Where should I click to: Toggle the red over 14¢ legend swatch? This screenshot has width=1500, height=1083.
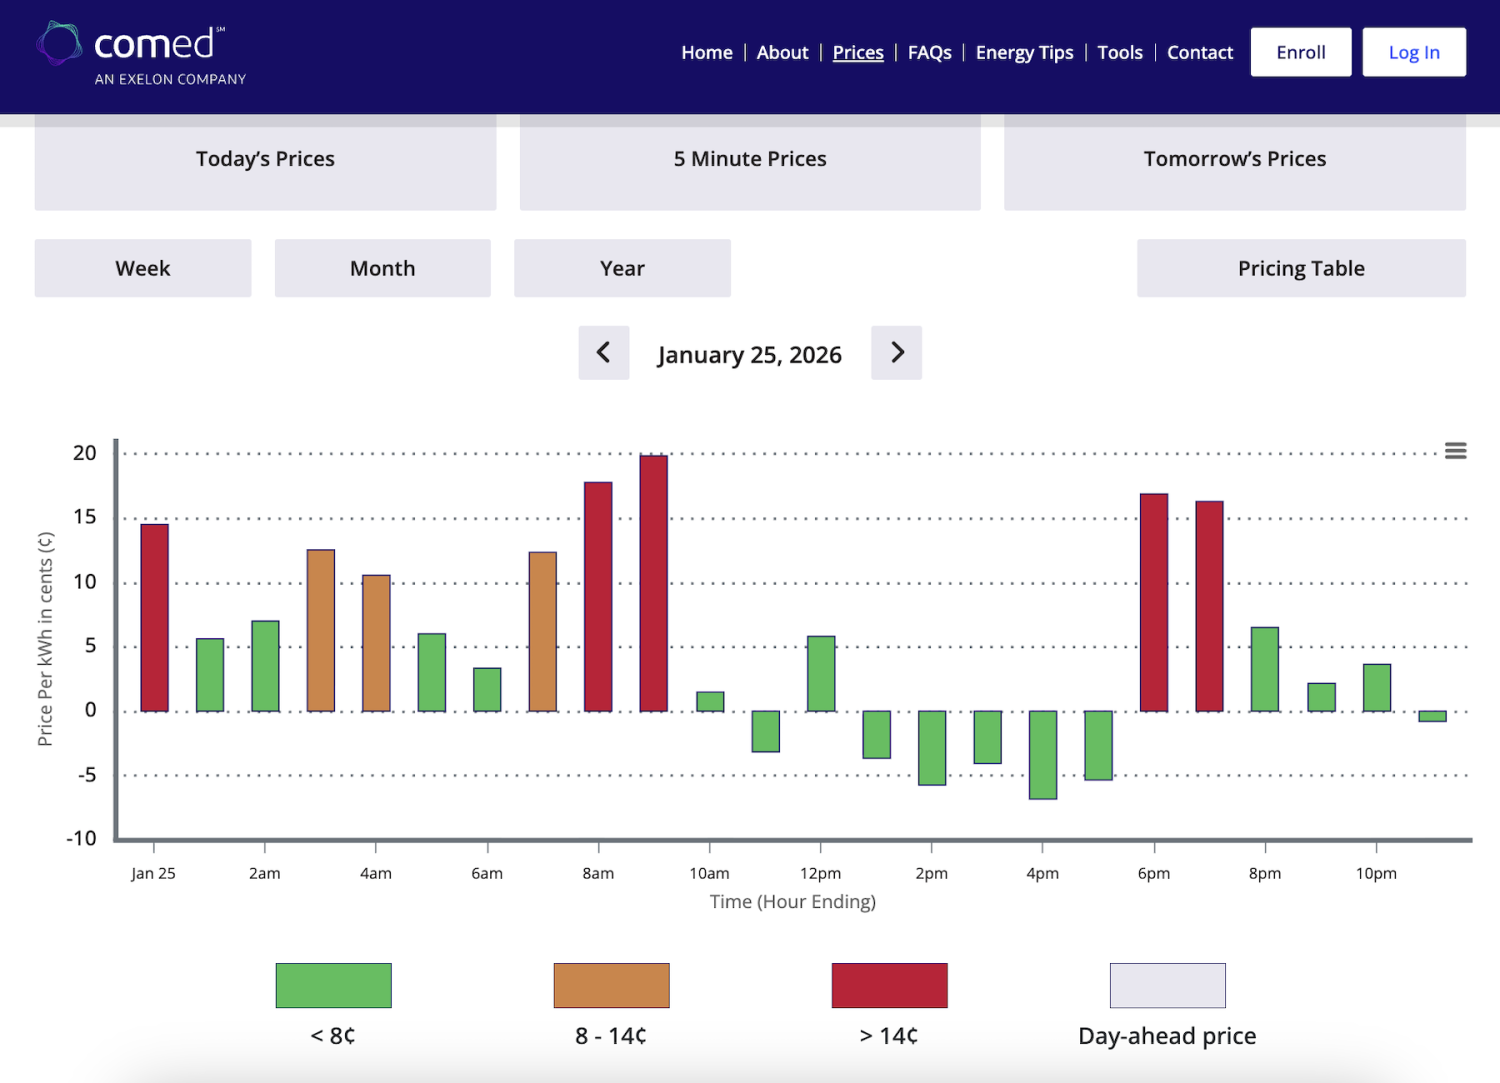click(x=890, y=985)
